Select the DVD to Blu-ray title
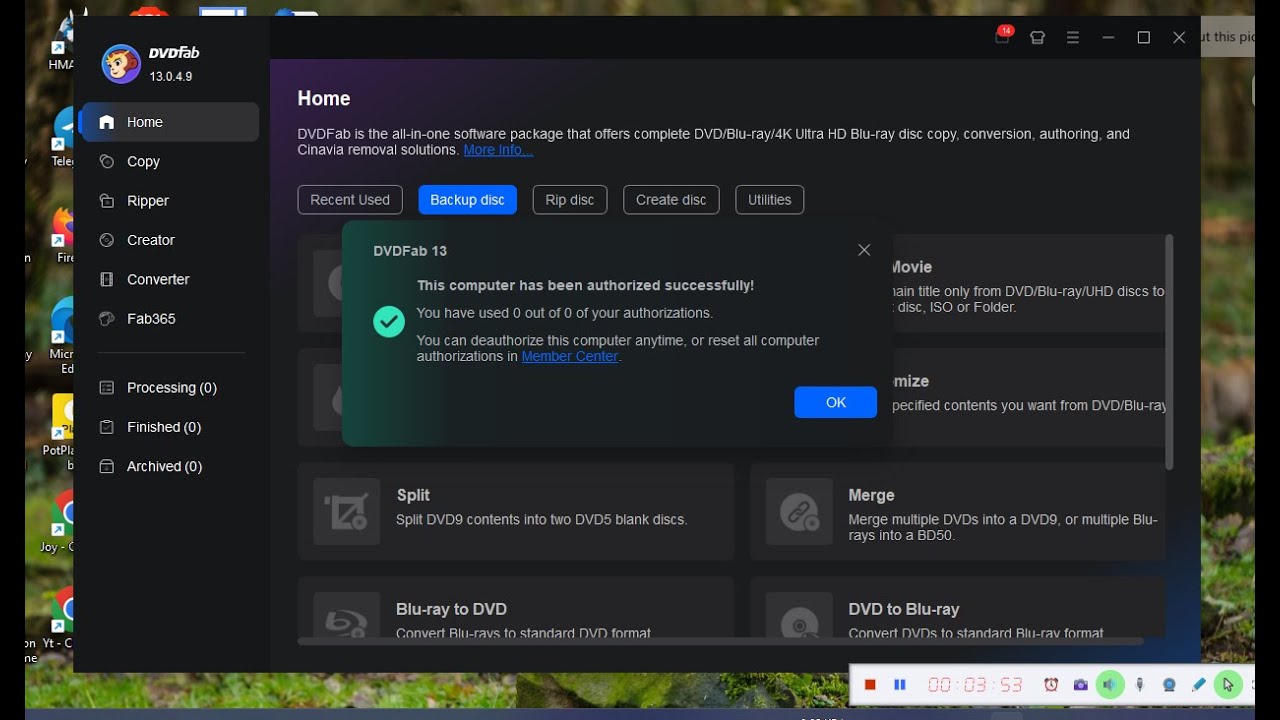The image size is (1280, 720). (x=904, y=609)
